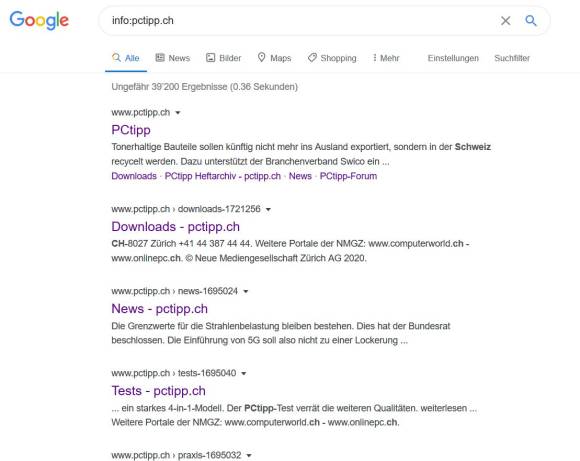Expand the arrow next to www.pctipp.ch
The height and width of the screenshot is (461, 580).
178,112
